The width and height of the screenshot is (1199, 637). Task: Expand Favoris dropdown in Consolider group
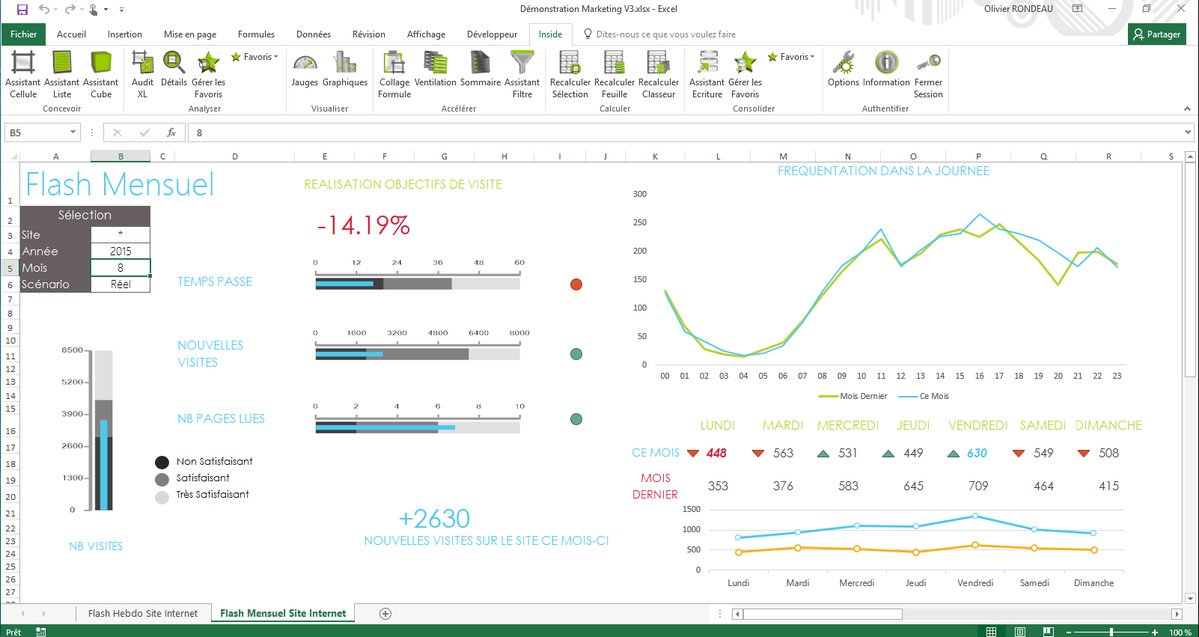(791, 57)
